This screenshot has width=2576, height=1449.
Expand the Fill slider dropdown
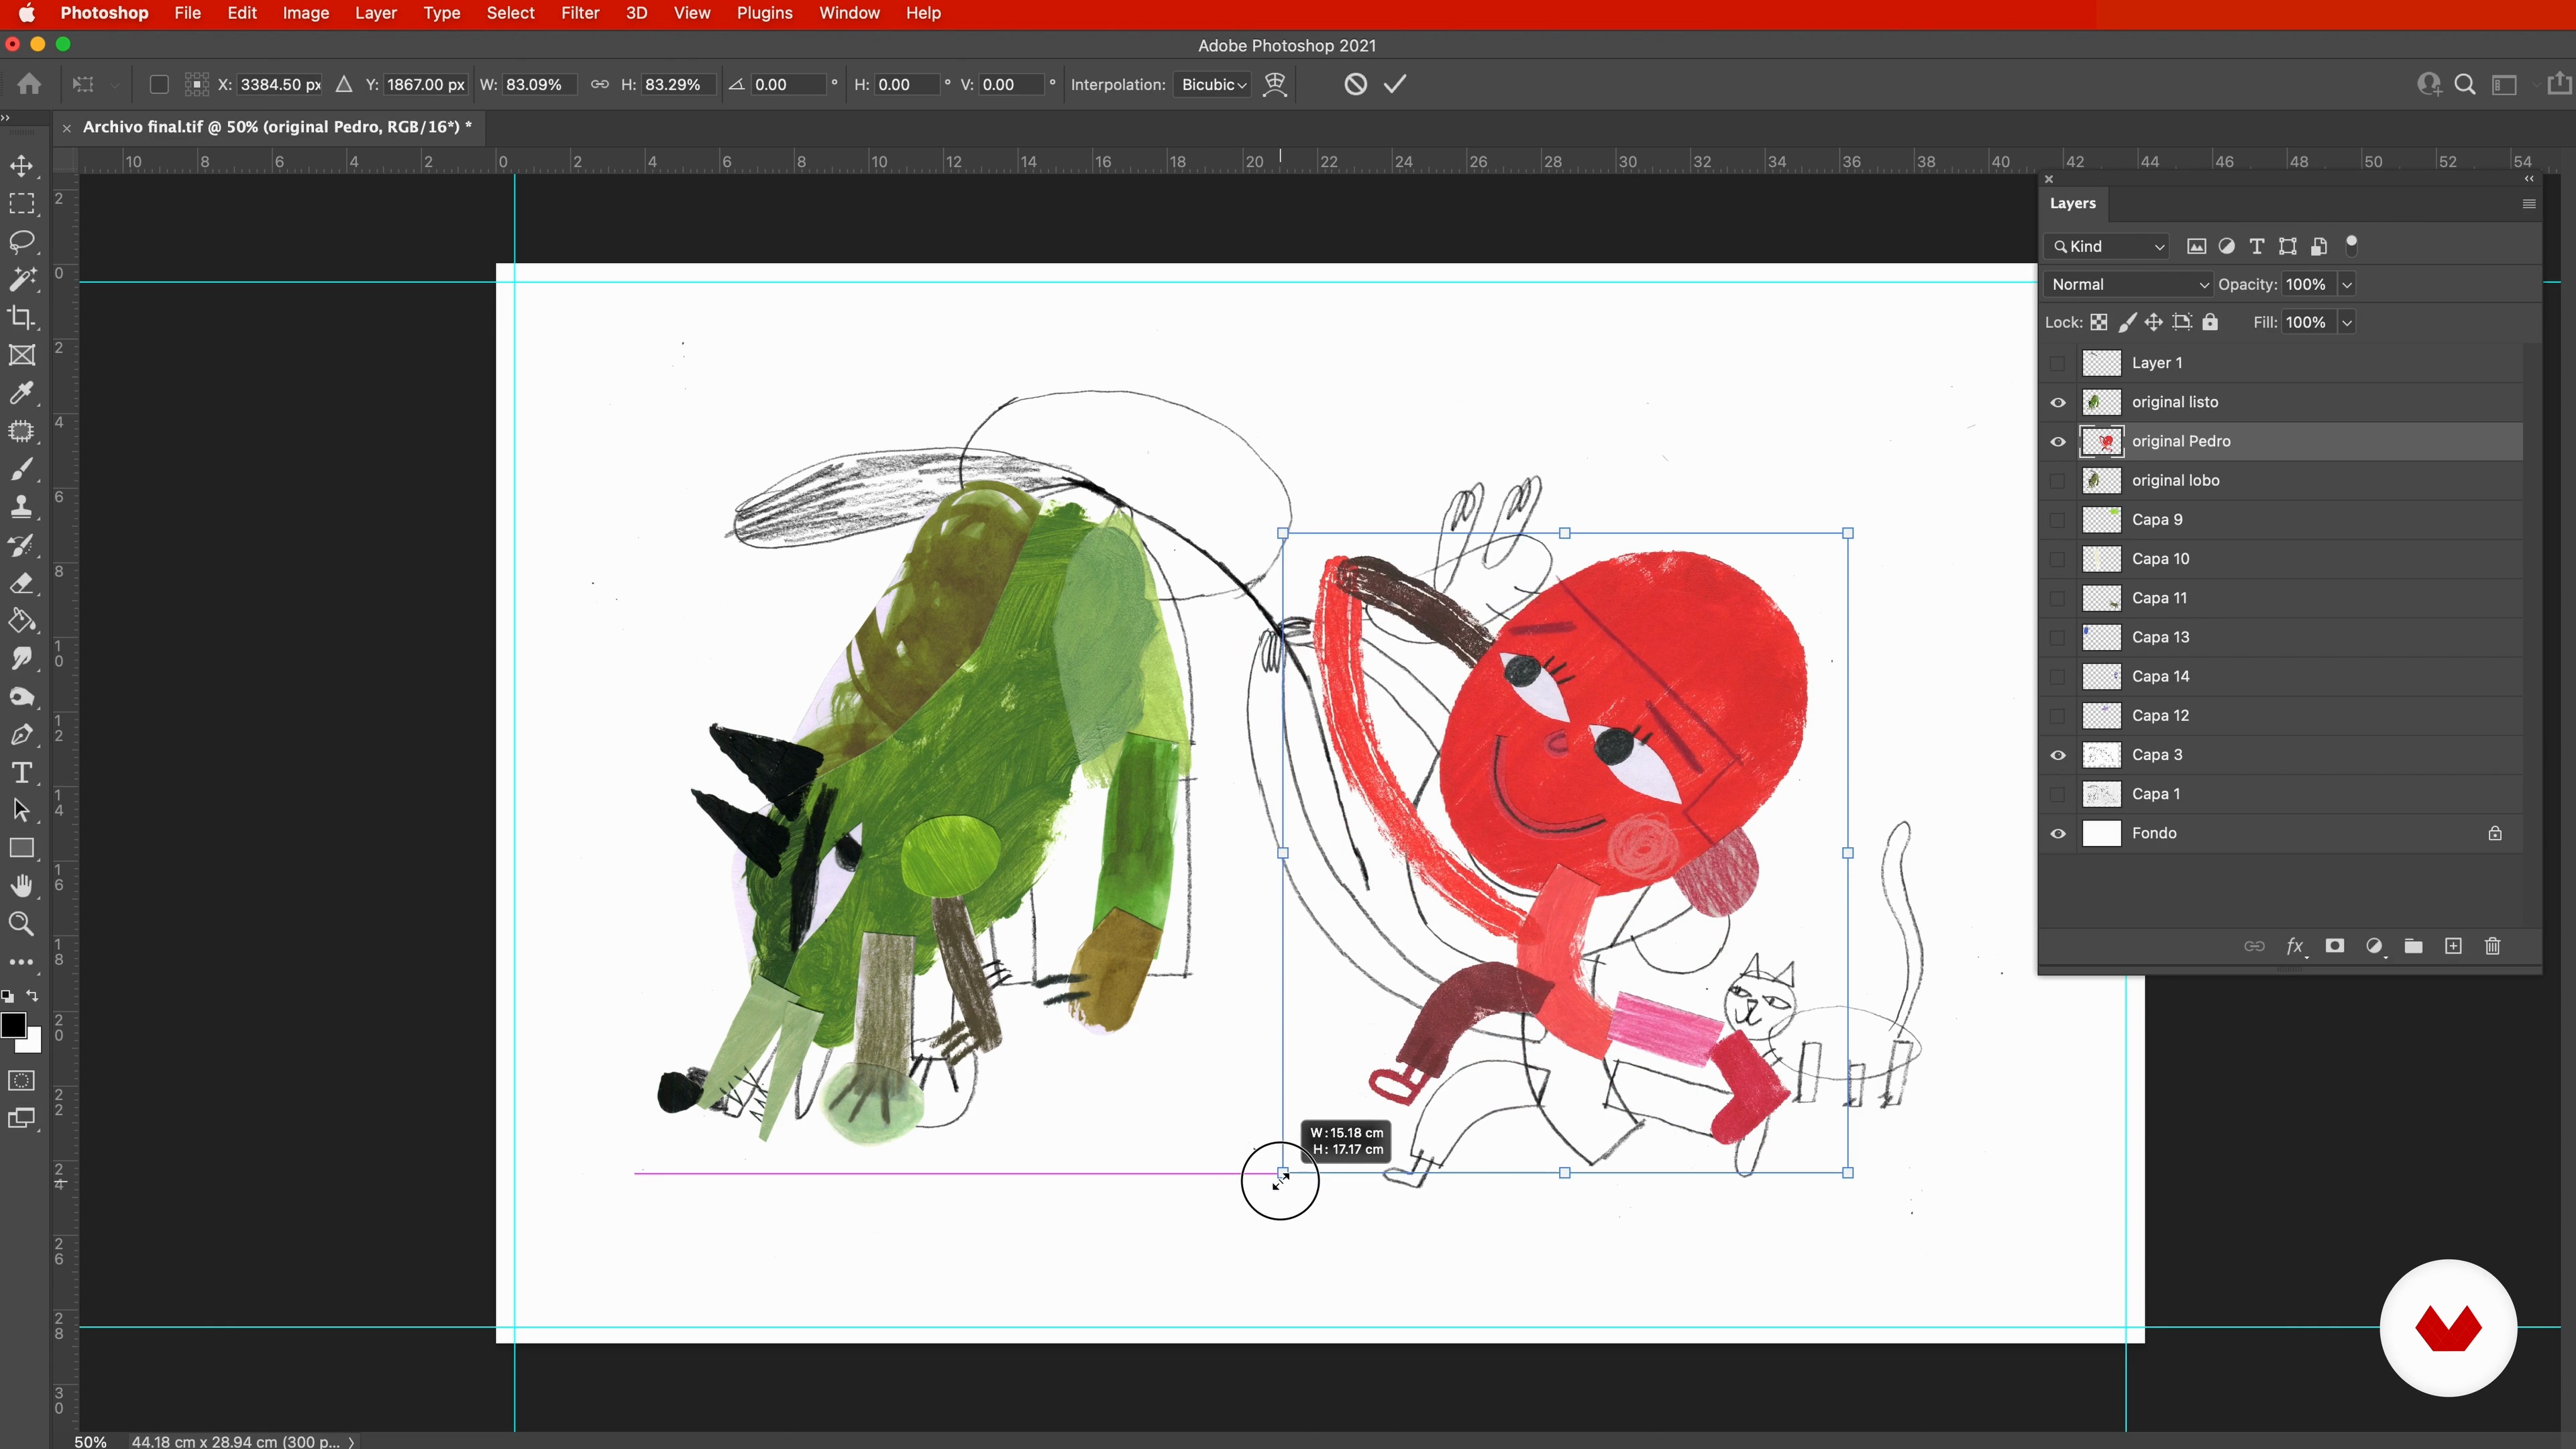(2347, 322)
